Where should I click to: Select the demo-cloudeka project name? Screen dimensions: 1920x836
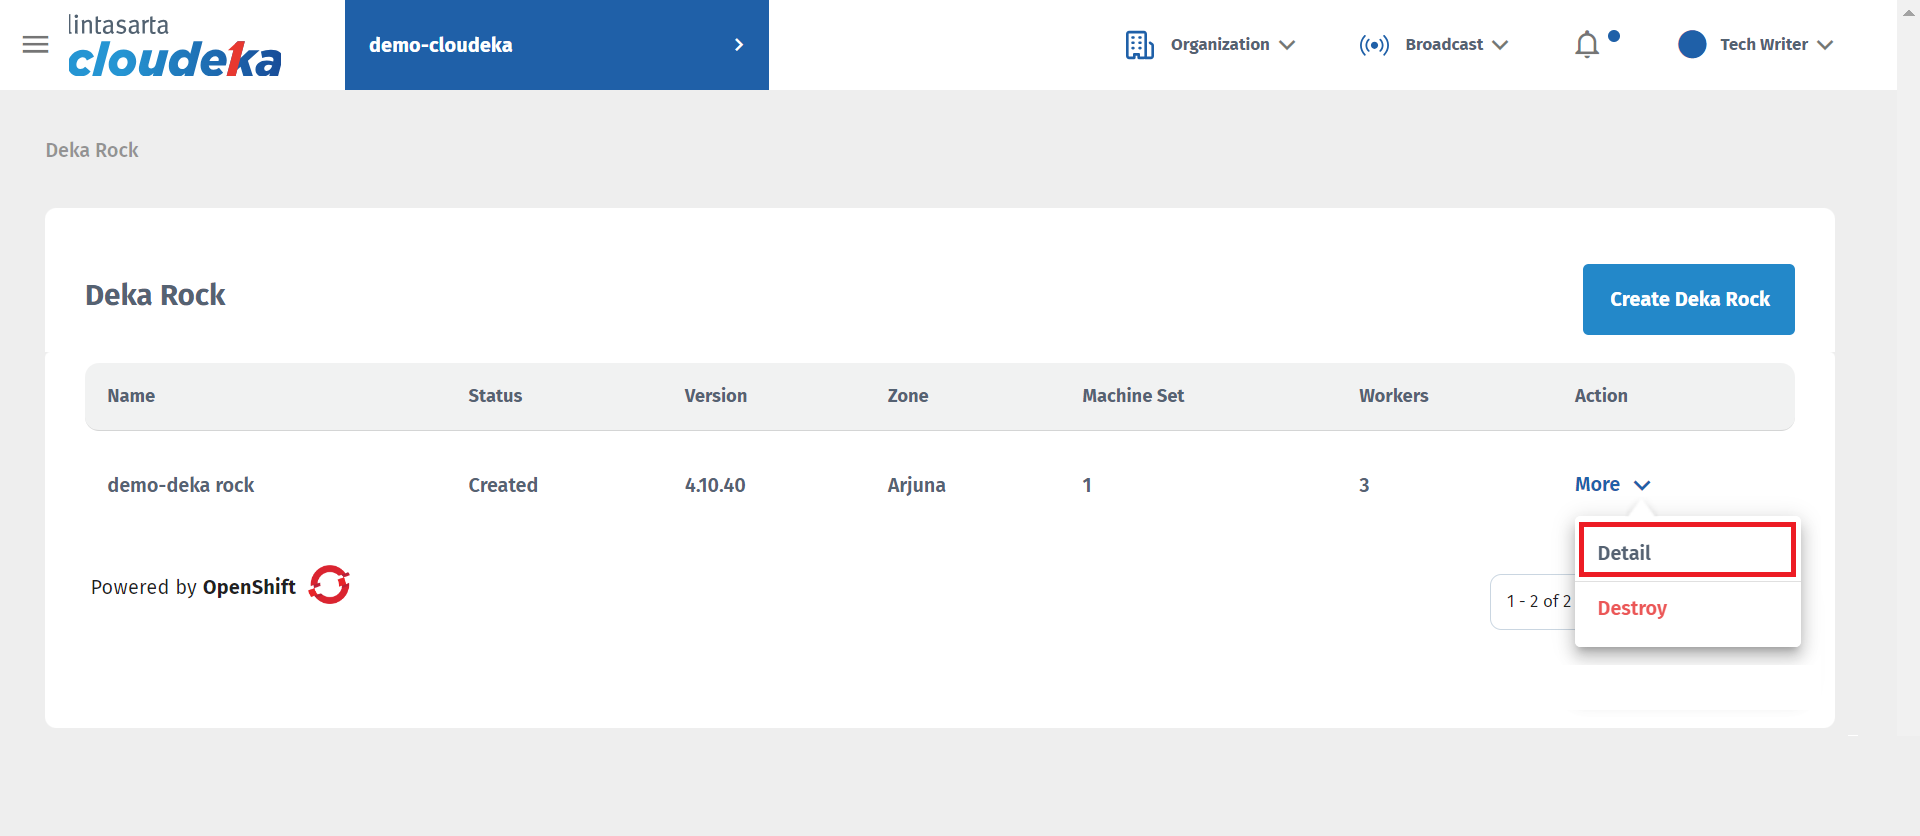441,45
